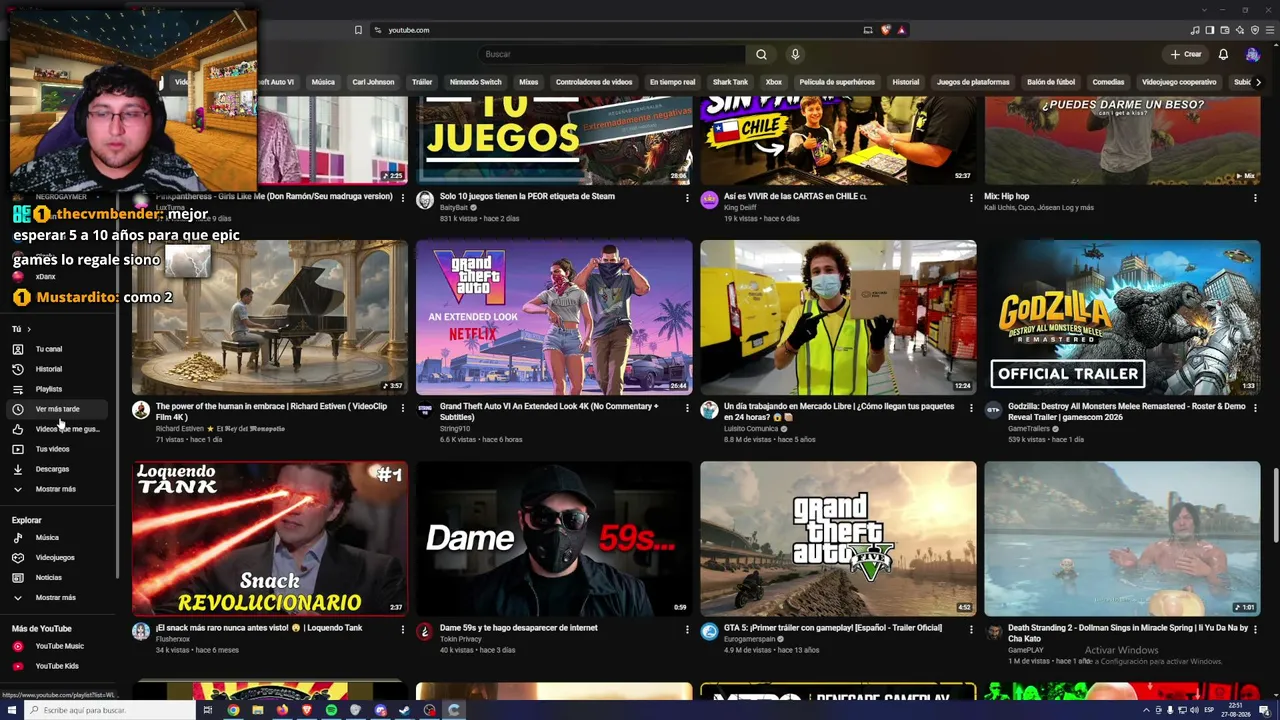Image resolution: width=1280 pixels, height=720 pixels.
Task: Open YouTube Music in the sidebar
Action: tap(55, 646)
